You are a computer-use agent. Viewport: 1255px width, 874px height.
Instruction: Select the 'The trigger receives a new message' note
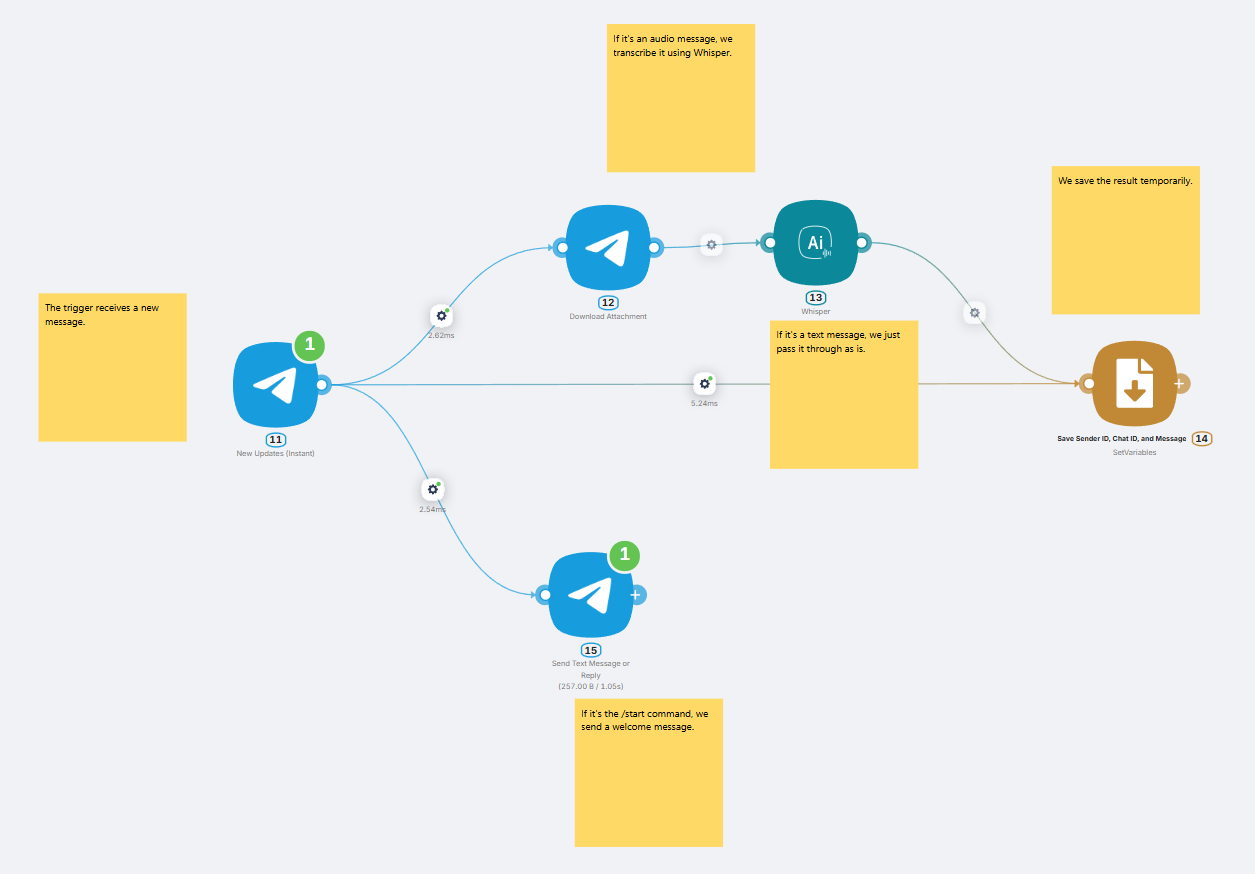(x=112, y=367)
